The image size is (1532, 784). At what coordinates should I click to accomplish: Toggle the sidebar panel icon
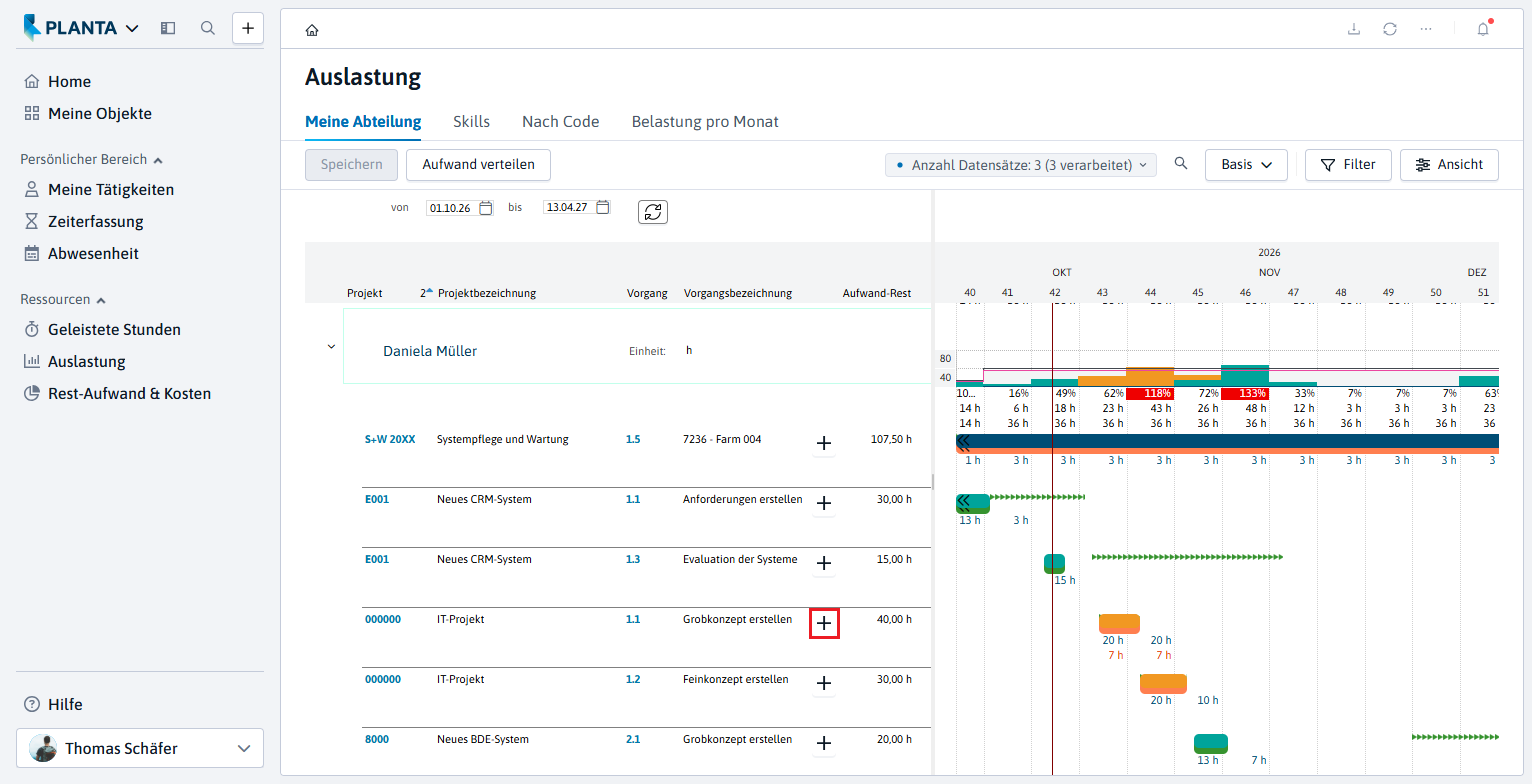point(168,28)
